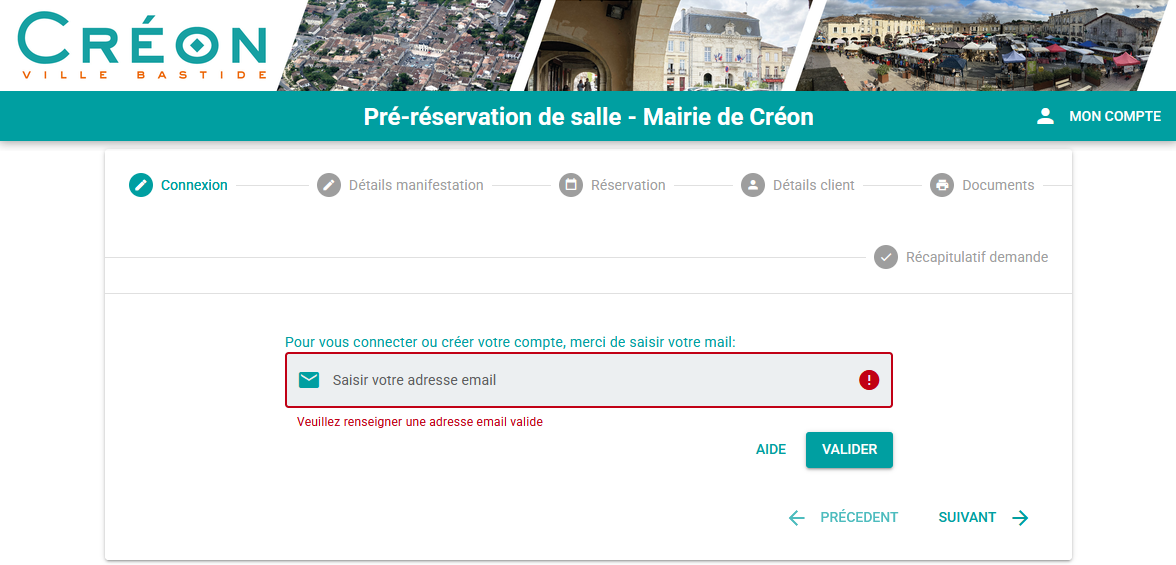Go to next step with Suivant
1176x565 pixels.
(983, 518)
